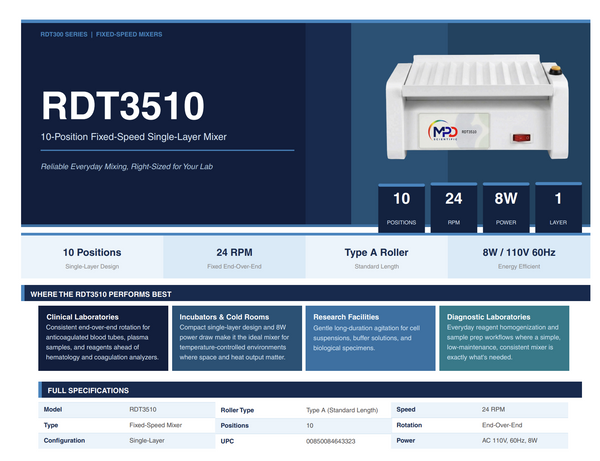Click the 'Configuration' spec label
This screenshot has width=600, height=461.
coord(64,440)
